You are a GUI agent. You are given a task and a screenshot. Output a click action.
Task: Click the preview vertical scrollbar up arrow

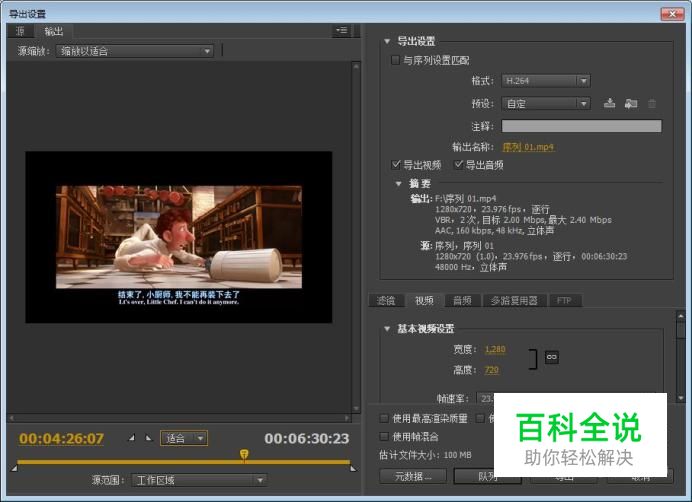coord(356,66)
